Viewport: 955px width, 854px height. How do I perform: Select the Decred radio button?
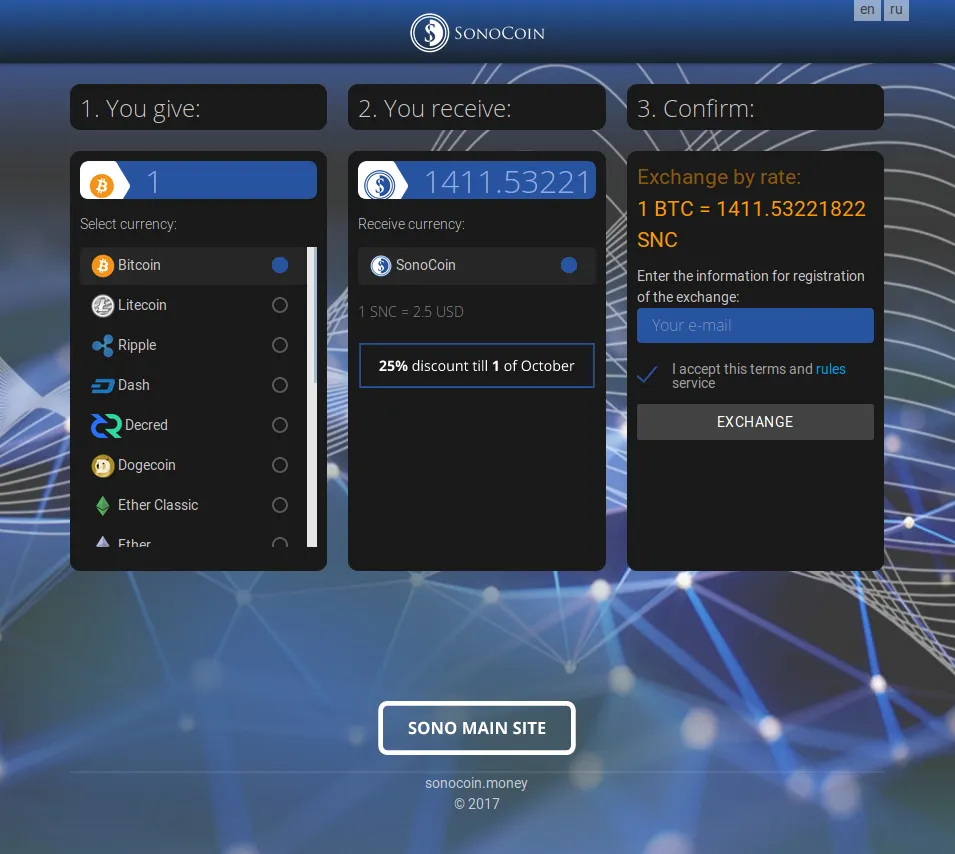[280, 425]
